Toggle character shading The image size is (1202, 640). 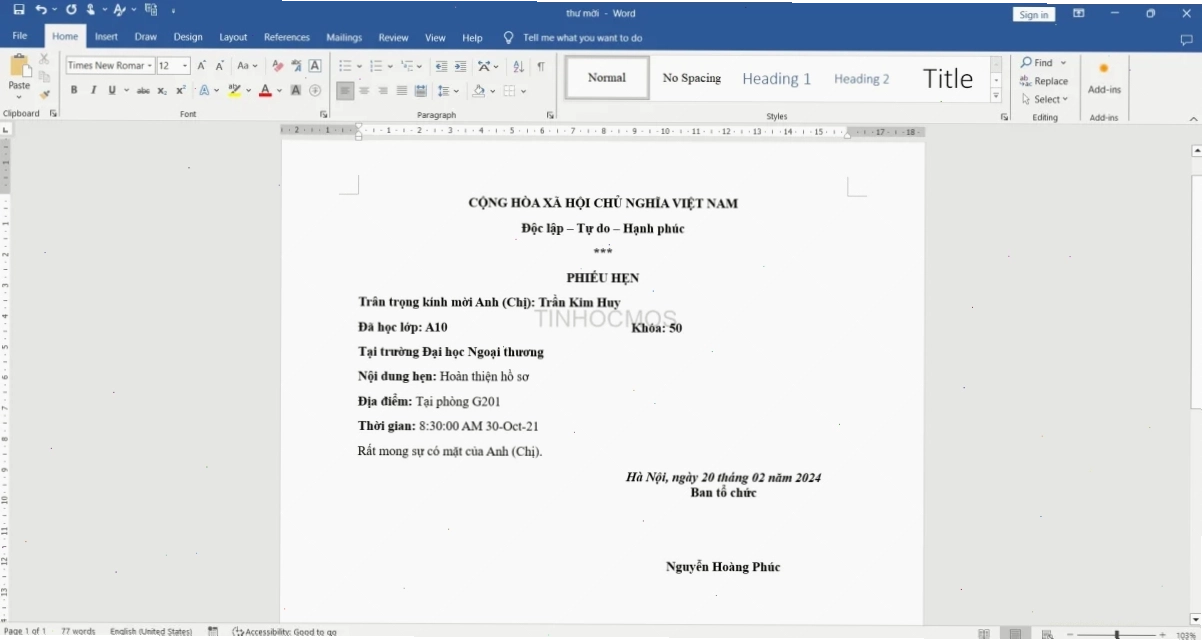[296, 90]
